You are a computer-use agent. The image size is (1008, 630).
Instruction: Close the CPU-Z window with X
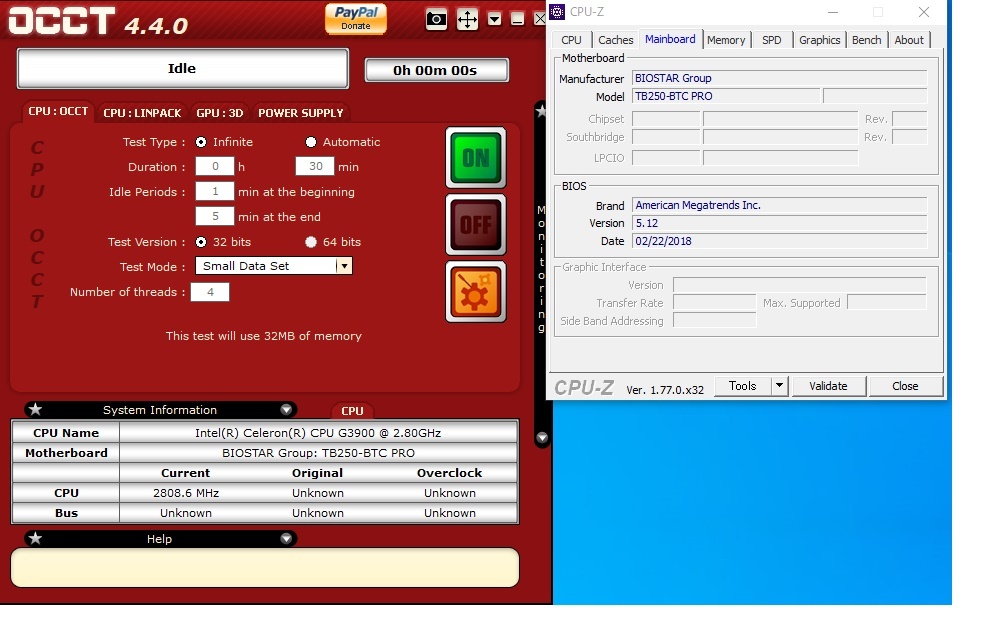click(x=924, y=12)
